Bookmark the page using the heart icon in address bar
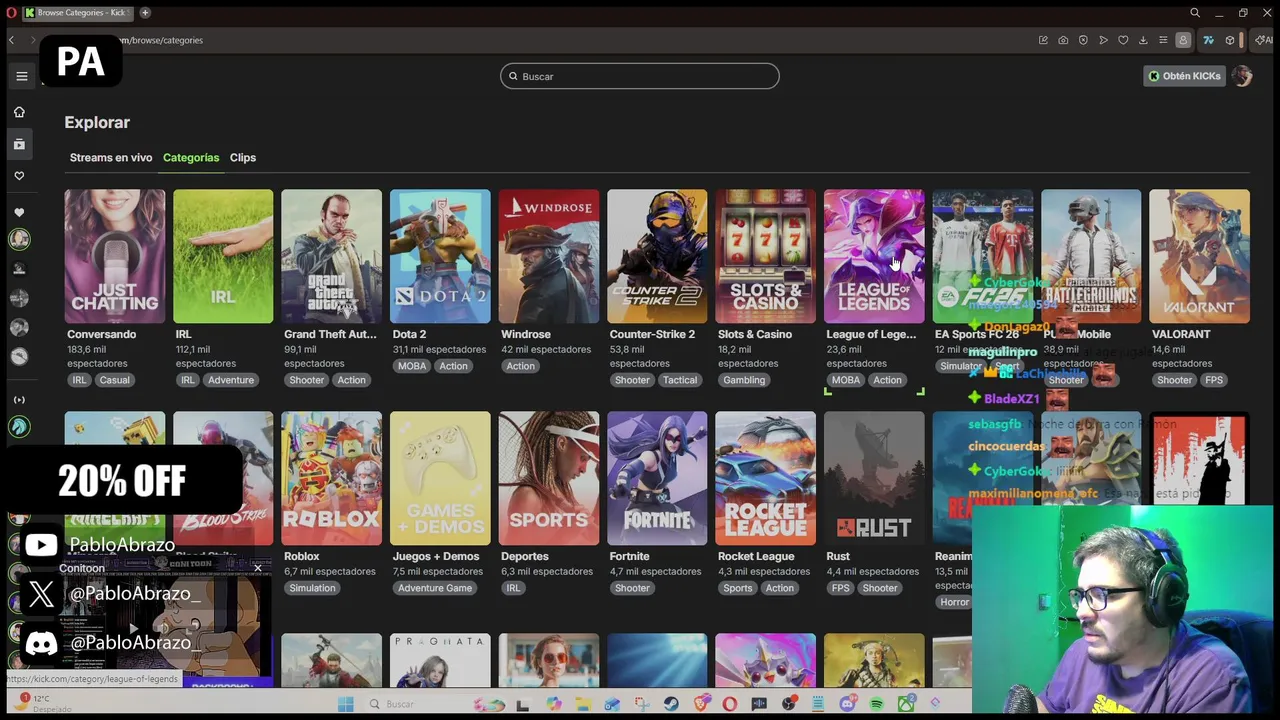 pyautogui.click(x=1123, y=40)
